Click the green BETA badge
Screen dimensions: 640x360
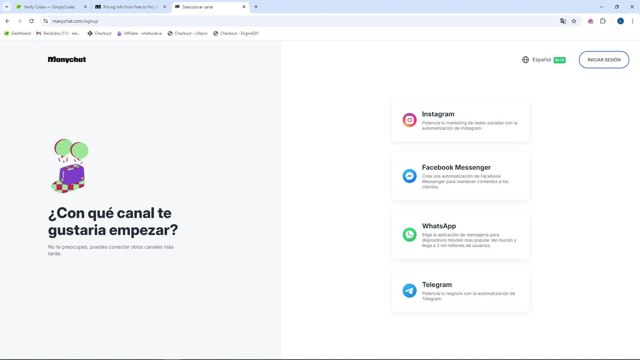pyautogui.click(x=560, y=60)
